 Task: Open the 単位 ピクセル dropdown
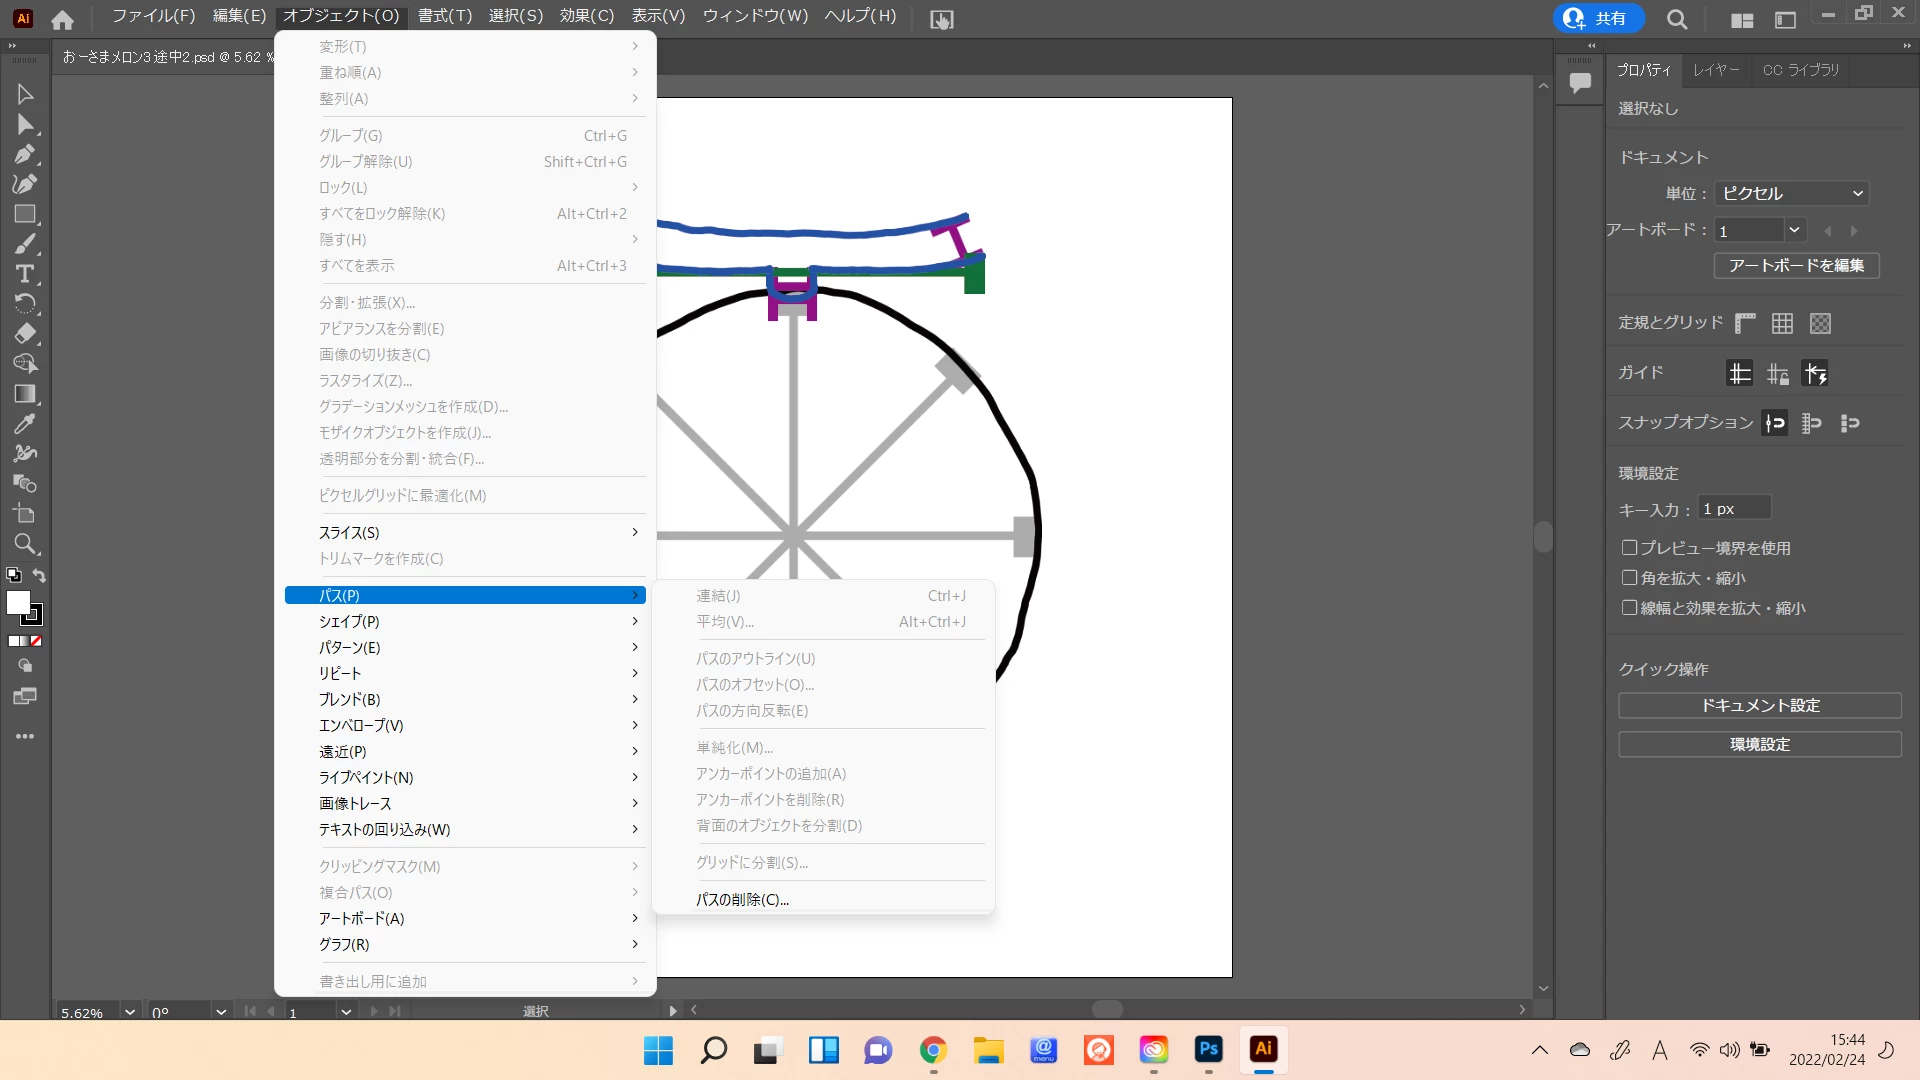pyautogui.click(x=1792, y=193)
